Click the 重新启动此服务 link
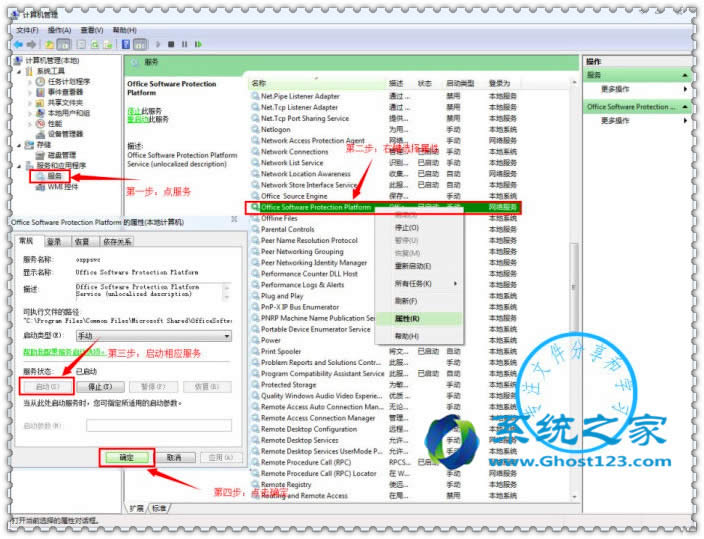The width and height of the screenshot is (704, 539). pos(148,119)
